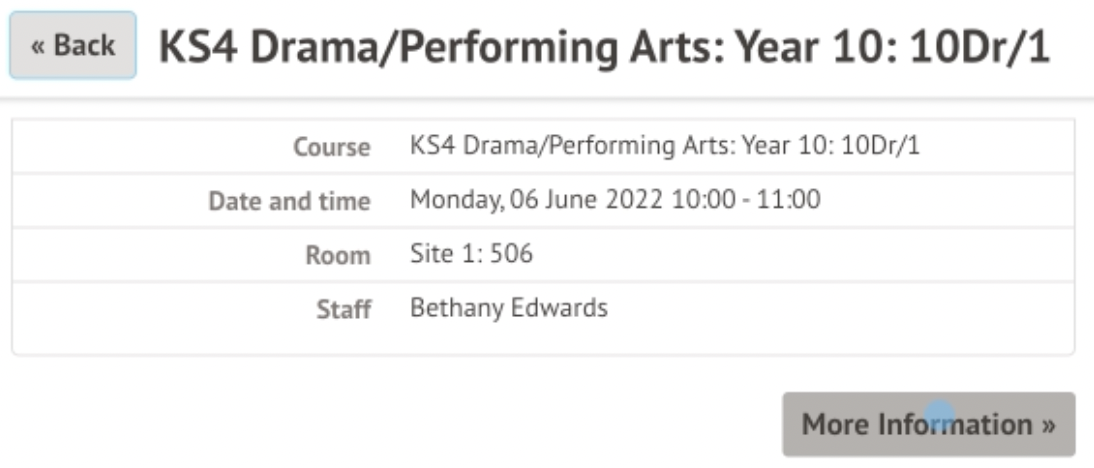Click the surname Edwards
The width and height of the screenshot is (1094, 468).
click(558, 308)
